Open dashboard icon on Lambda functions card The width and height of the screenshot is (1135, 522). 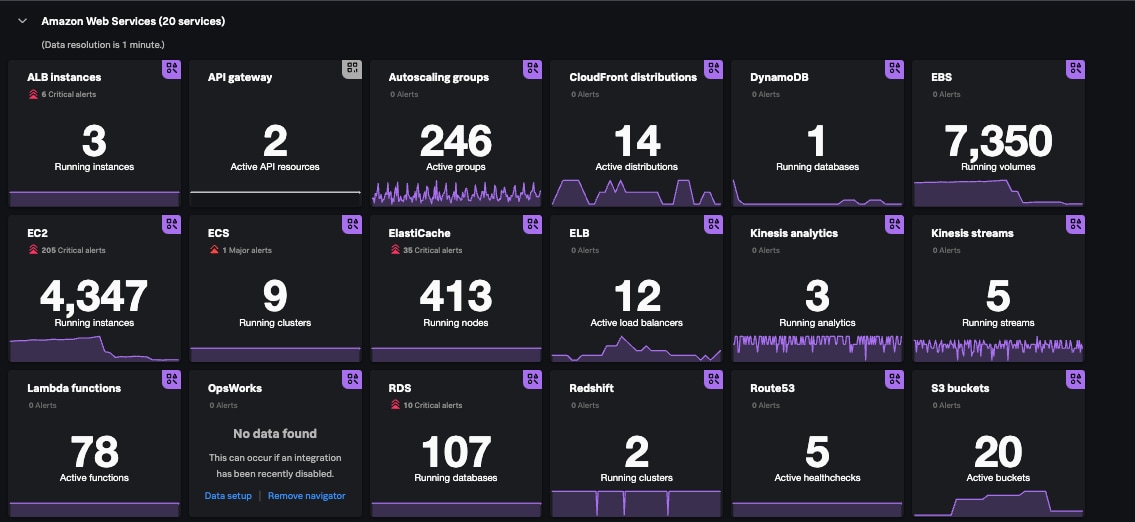pyautogui.click(x=171, y=379)
